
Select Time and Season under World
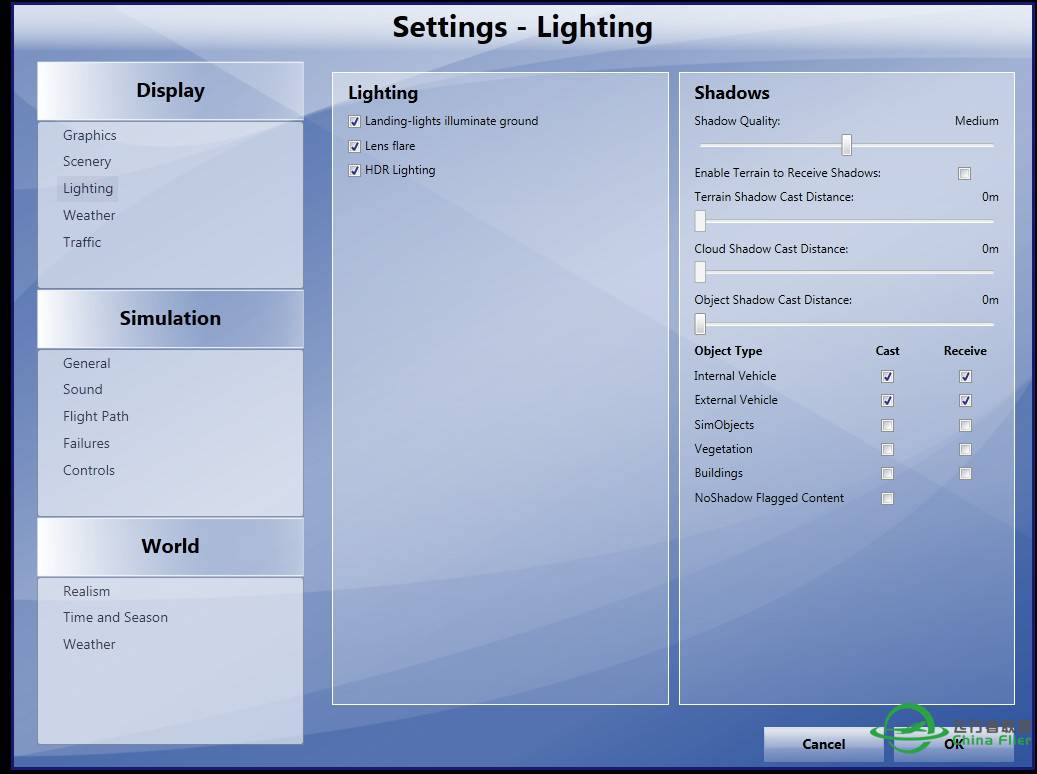coord(115,618)
